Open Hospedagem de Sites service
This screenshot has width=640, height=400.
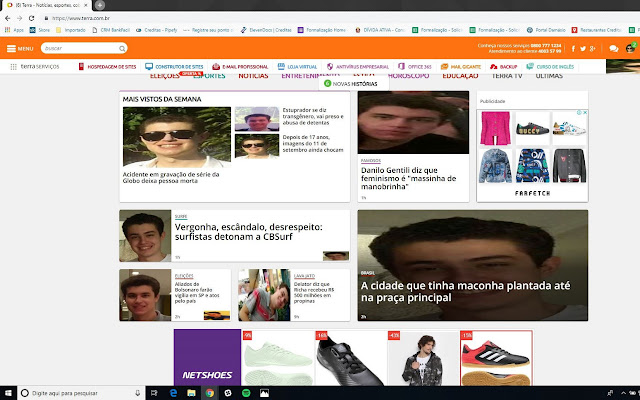[x=107, y=67]
